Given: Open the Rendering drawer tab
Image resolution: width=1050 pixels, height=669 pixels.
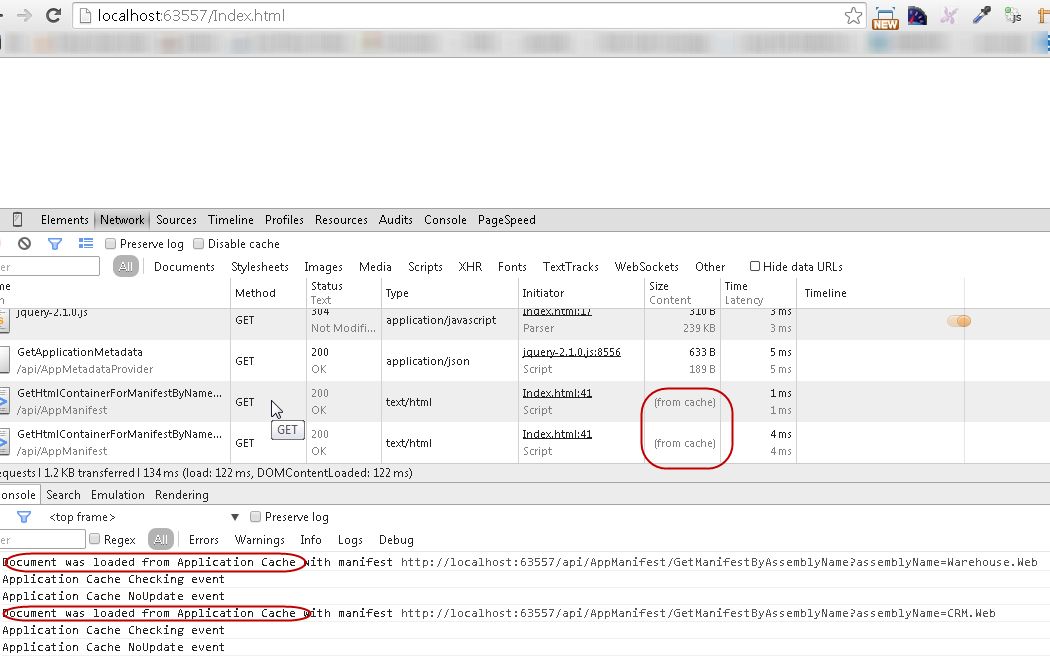Looking at the screenshot, I should [x=181, y=495].
